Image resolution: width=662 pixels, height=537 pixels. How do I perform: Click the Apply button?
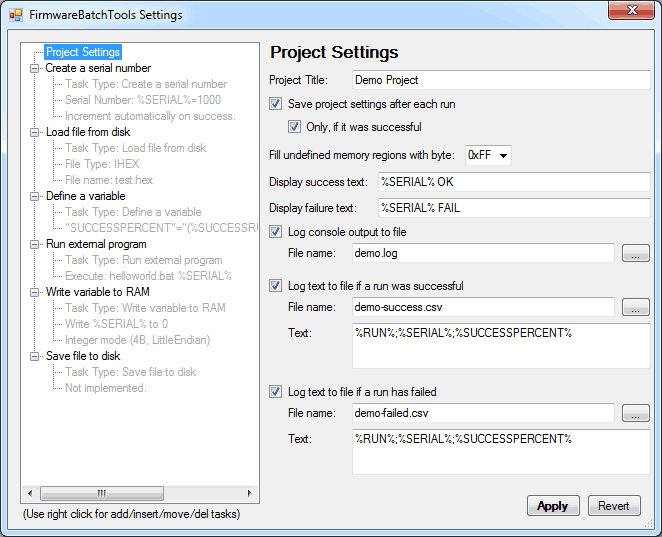coord(552,506)
